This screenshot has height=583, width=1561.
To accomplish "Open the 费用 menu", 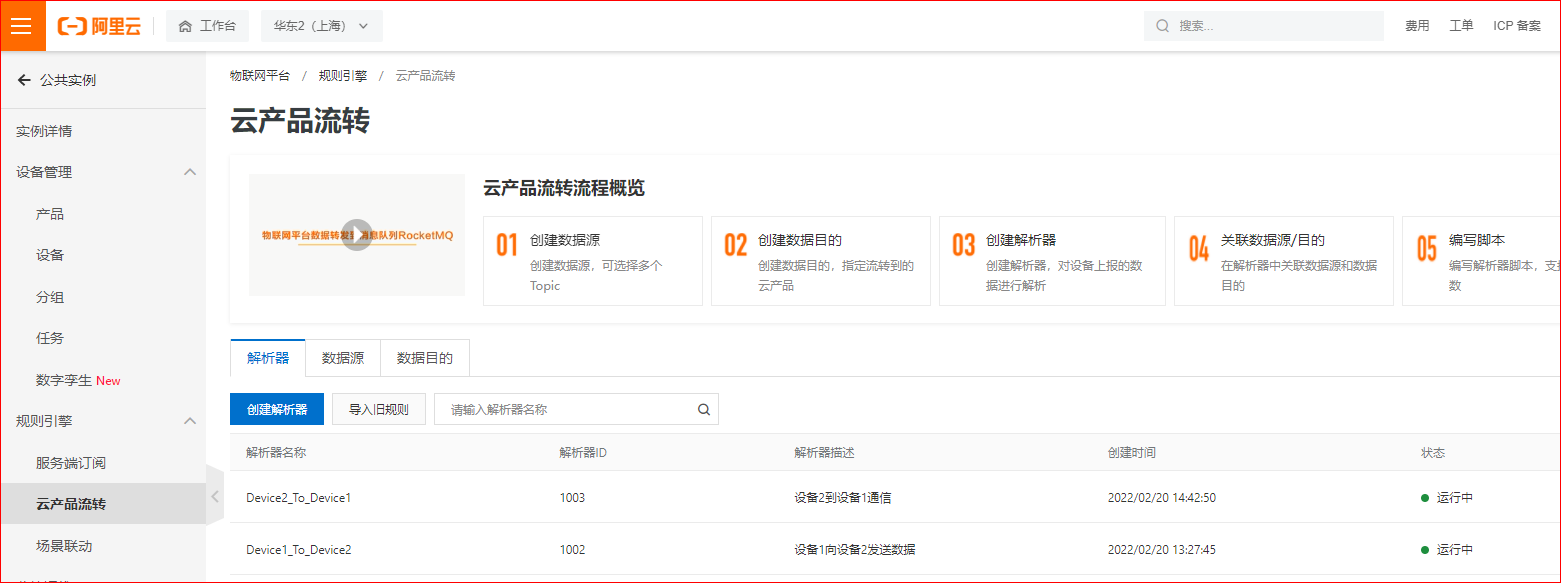I will [1417, 26].
